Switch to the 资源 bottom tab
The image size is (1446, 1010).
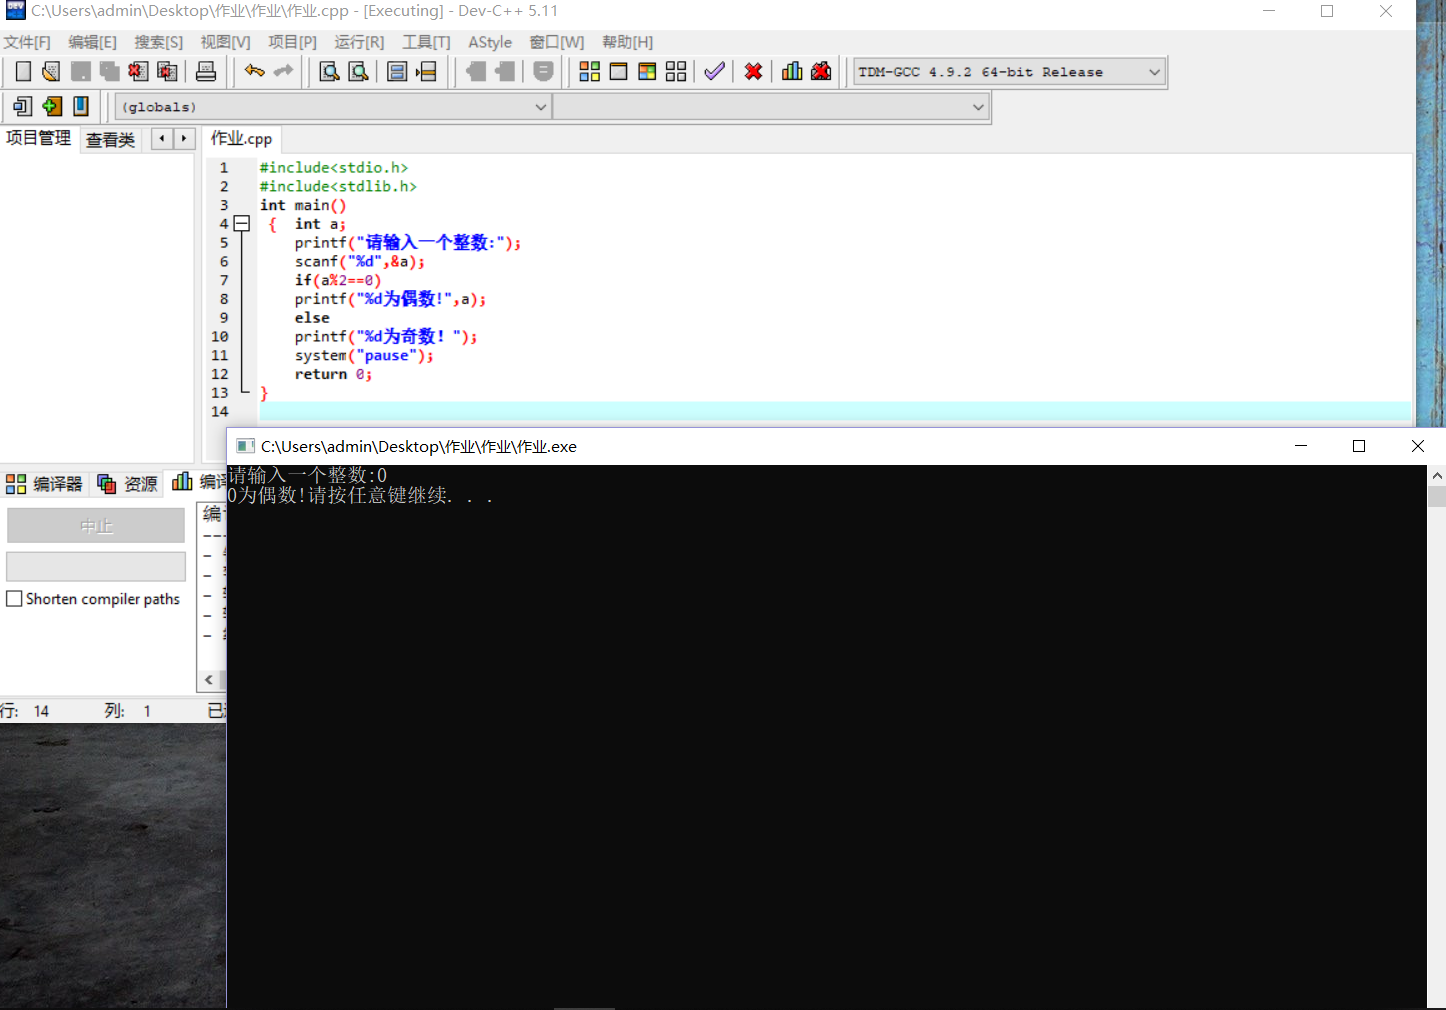point(127,484)
